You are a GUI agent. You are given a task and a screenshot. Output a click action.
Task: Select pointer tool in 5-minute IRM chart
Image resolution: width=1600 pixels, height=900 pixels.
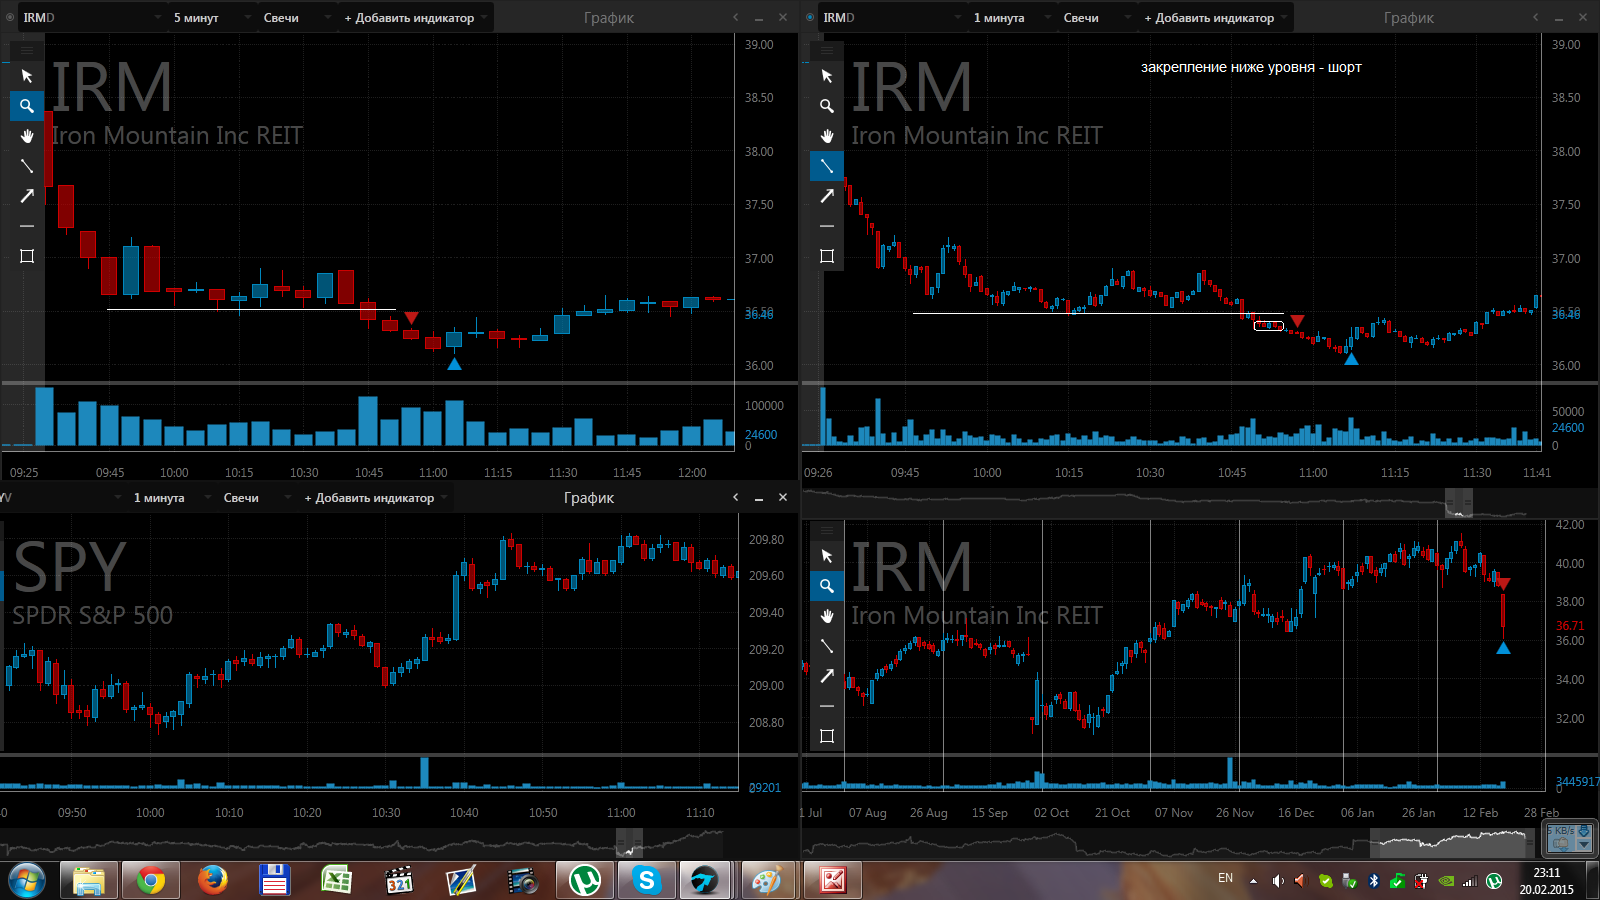27,76
